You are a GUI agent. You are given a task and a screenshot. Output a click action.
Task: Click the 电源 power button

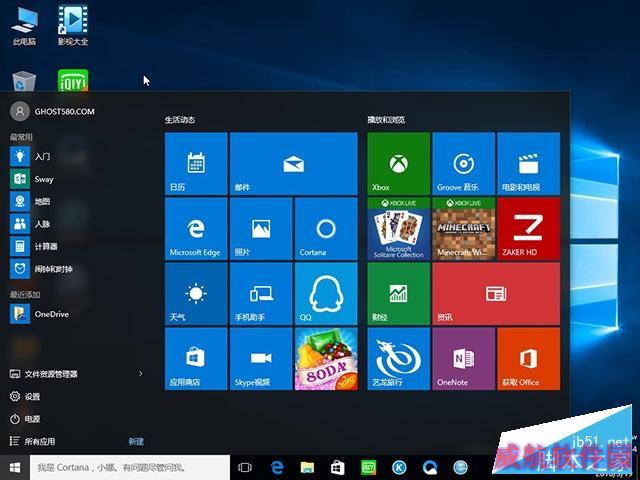coord(24,419)
